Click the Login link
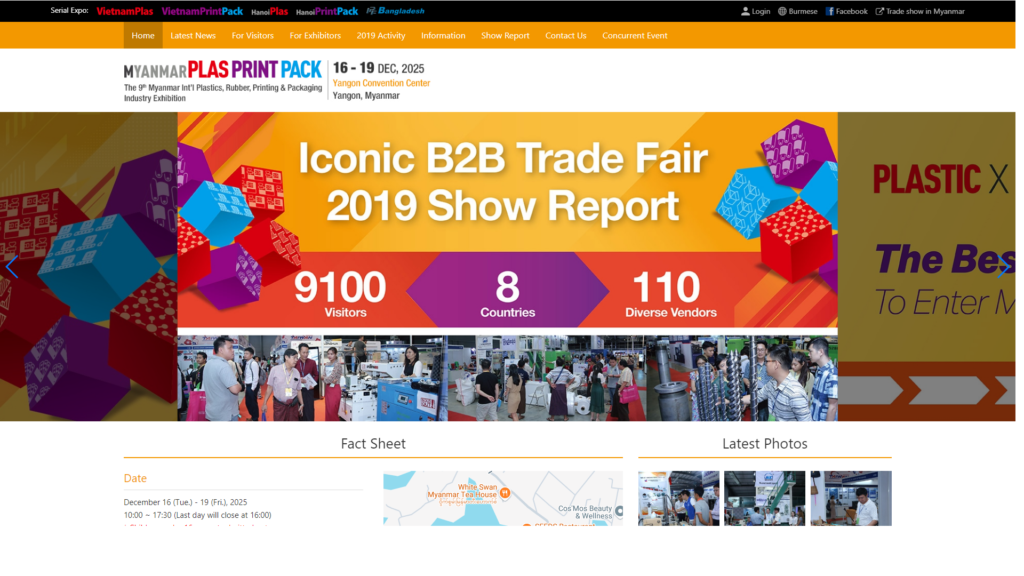Screen dimensions: 1024x576 point(761,11)
